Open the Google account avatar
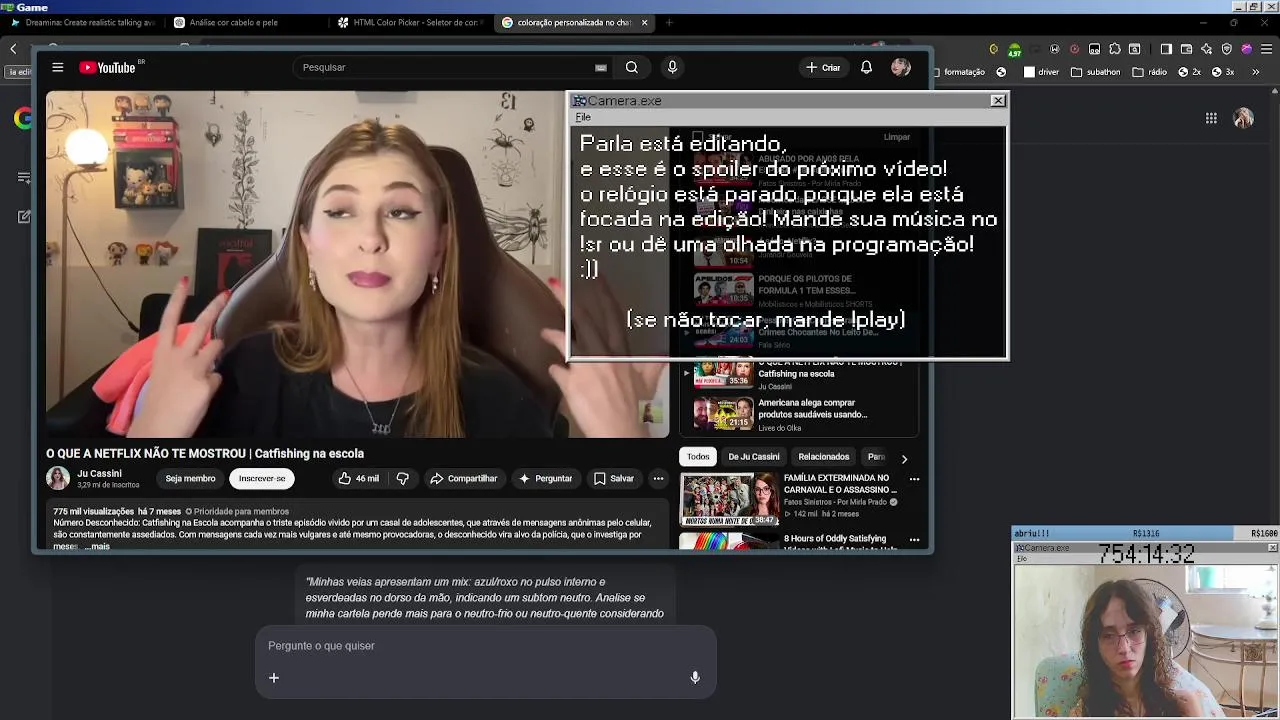 [x=1243, y=118]
